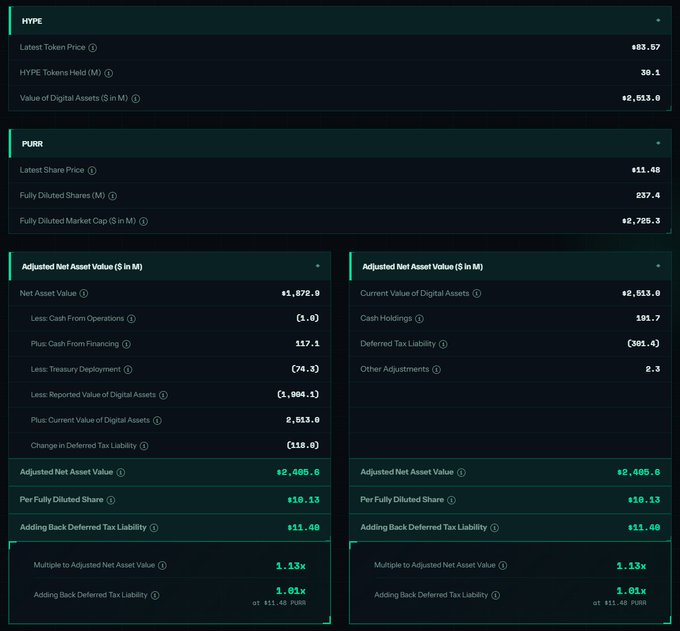Select the $83.57 token price value
680x631 pixels.
[646, 47]
